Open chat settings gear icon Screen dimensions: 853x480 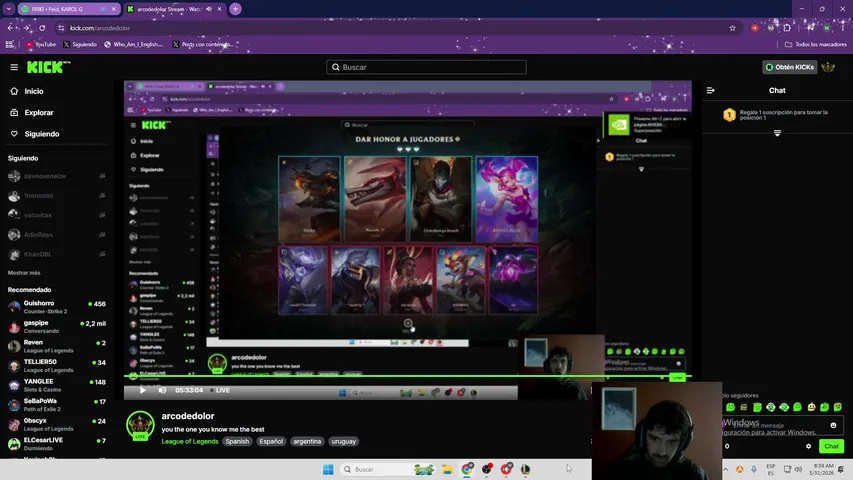(808, 446)
